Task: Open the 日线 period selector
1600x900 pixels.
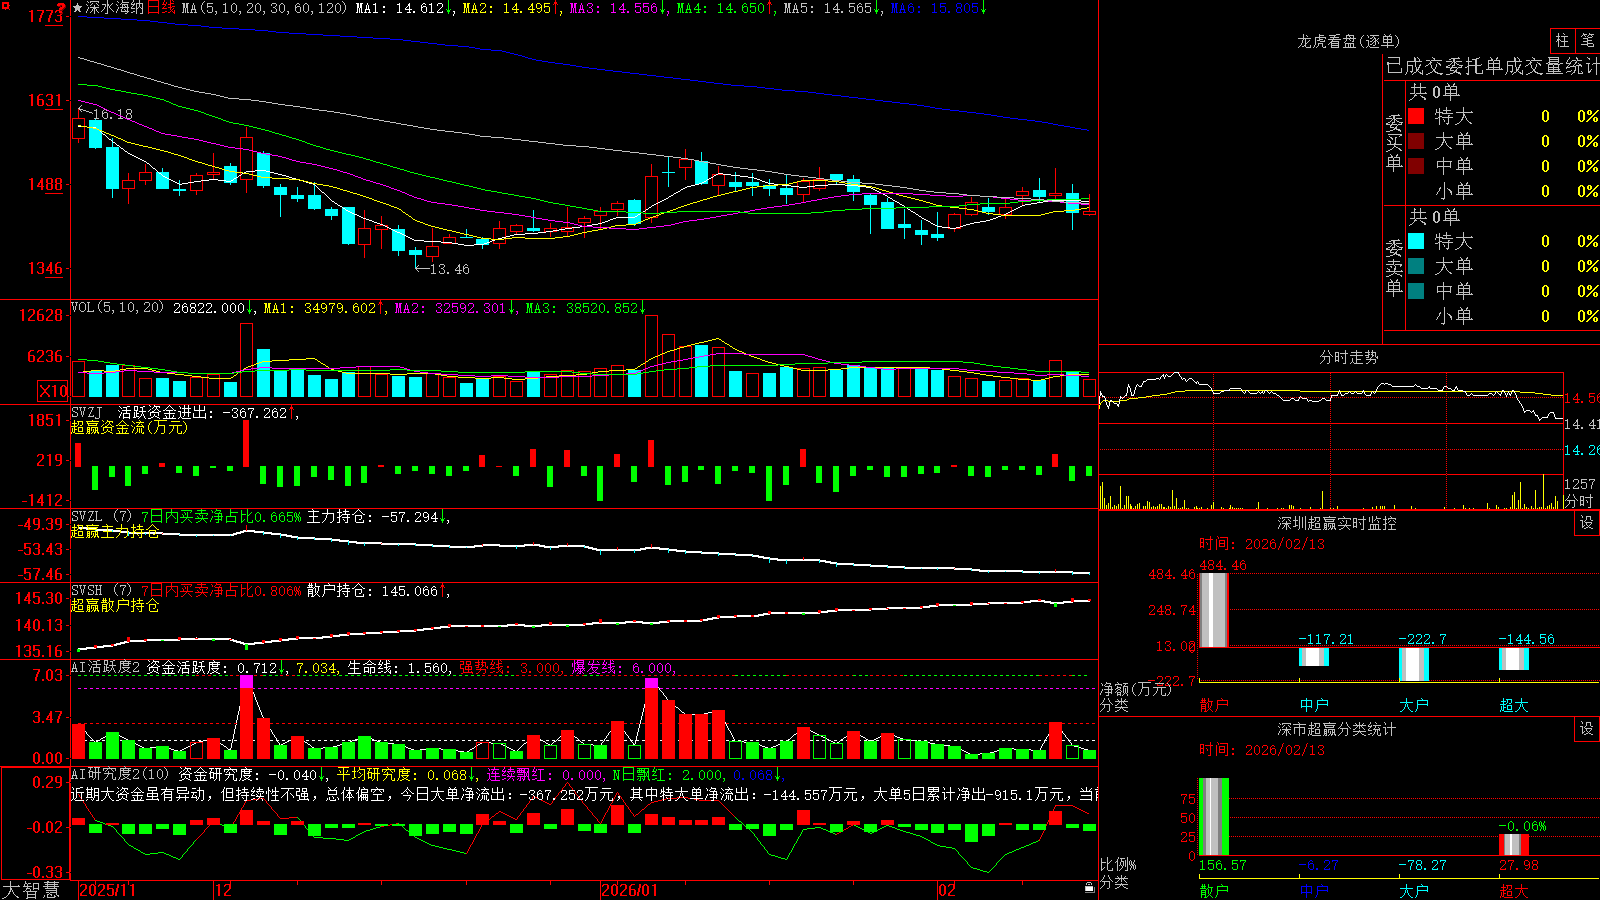Action: [x=161, y=8]
